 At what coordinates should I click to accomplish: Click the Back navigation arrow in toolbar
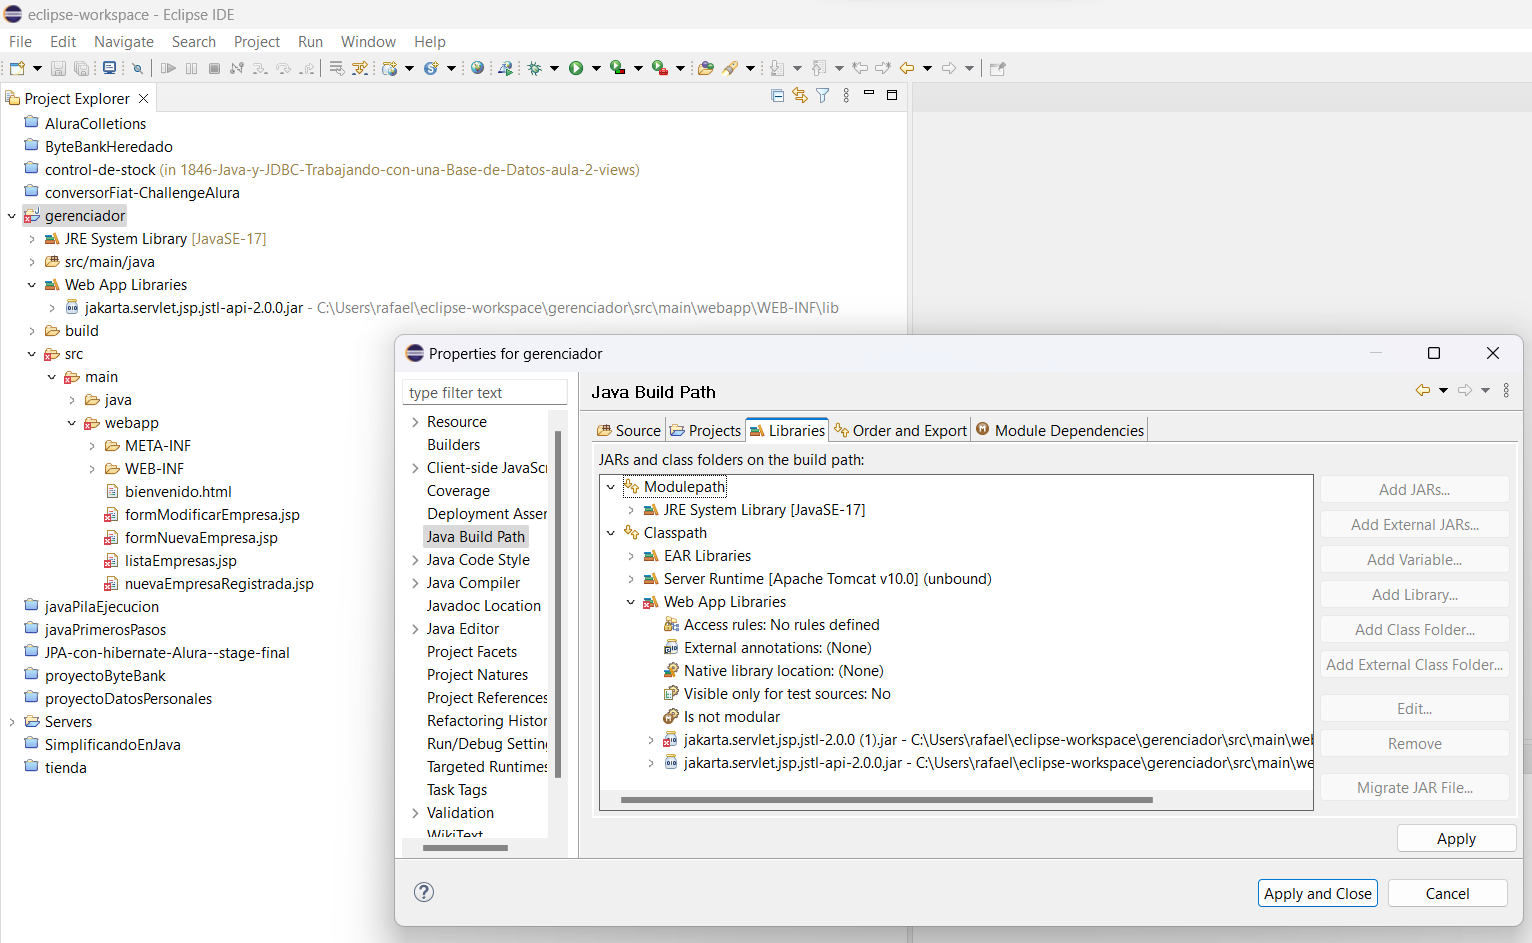[907, 68]
